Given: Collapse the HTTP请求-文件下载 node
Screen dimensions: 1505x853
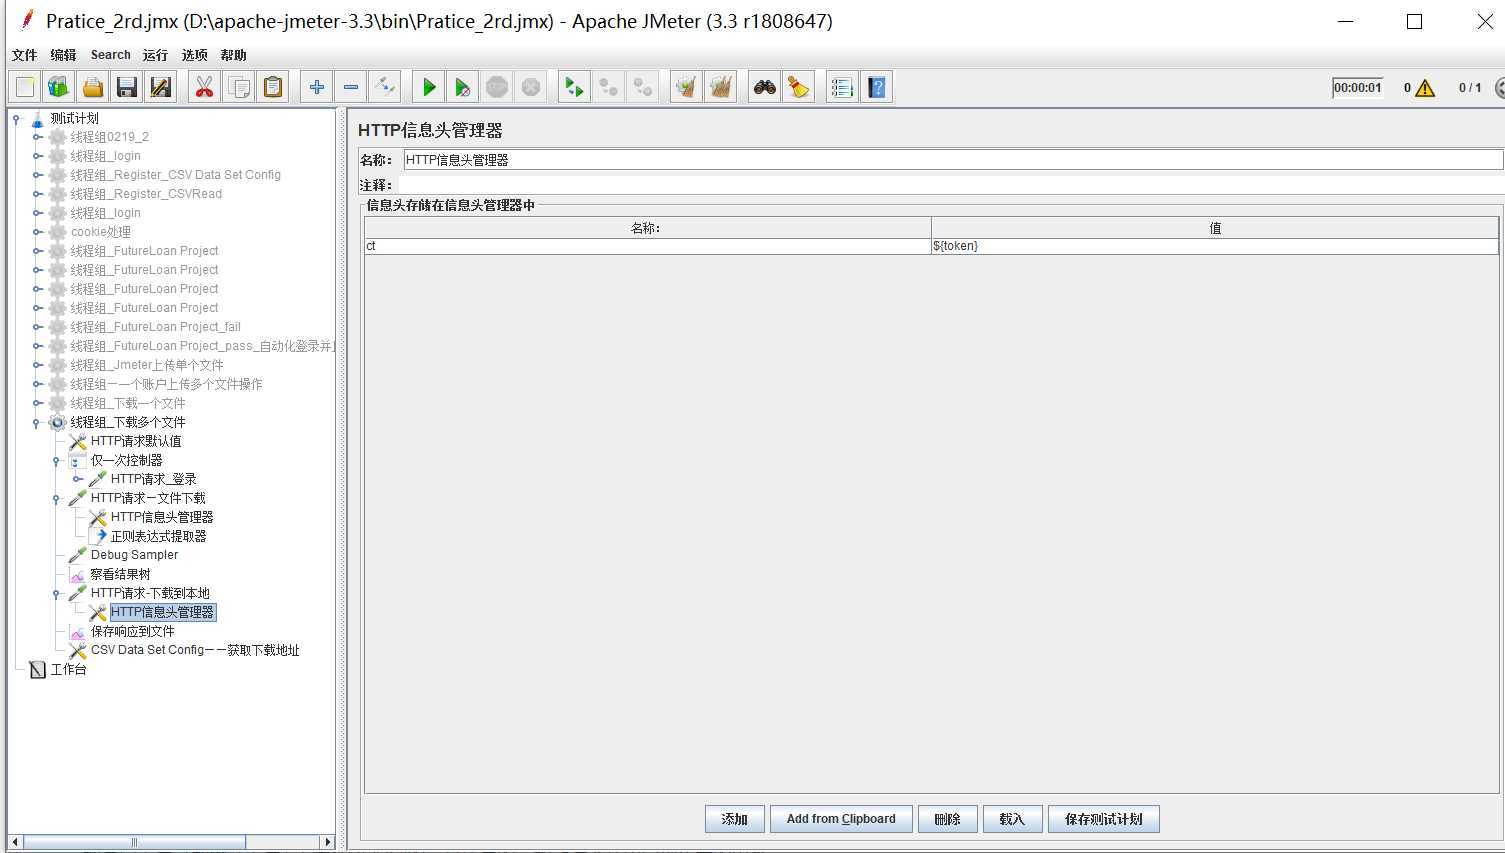Looking at the screenshot, I should point(57,498).
